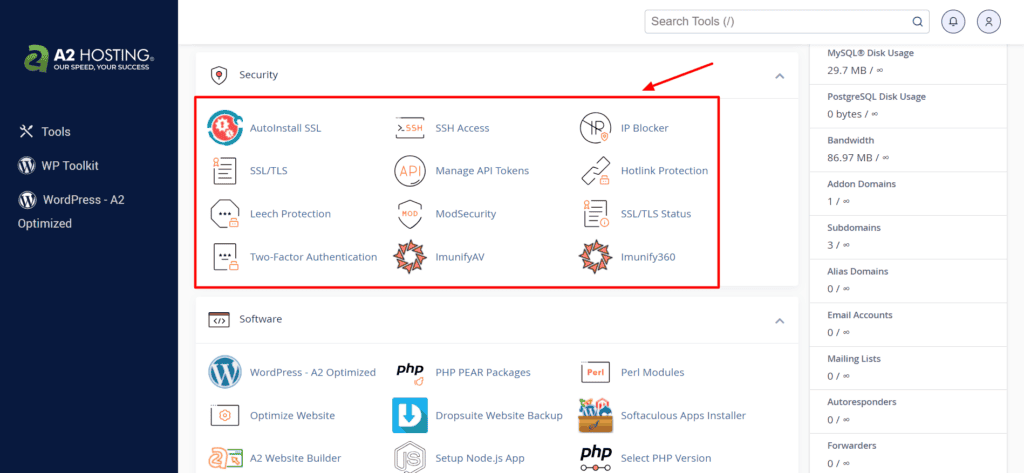Open the PHP PEAR Packages icon
The width and height of the screenshot is (1024, 473).
click(x=410, y=372)
